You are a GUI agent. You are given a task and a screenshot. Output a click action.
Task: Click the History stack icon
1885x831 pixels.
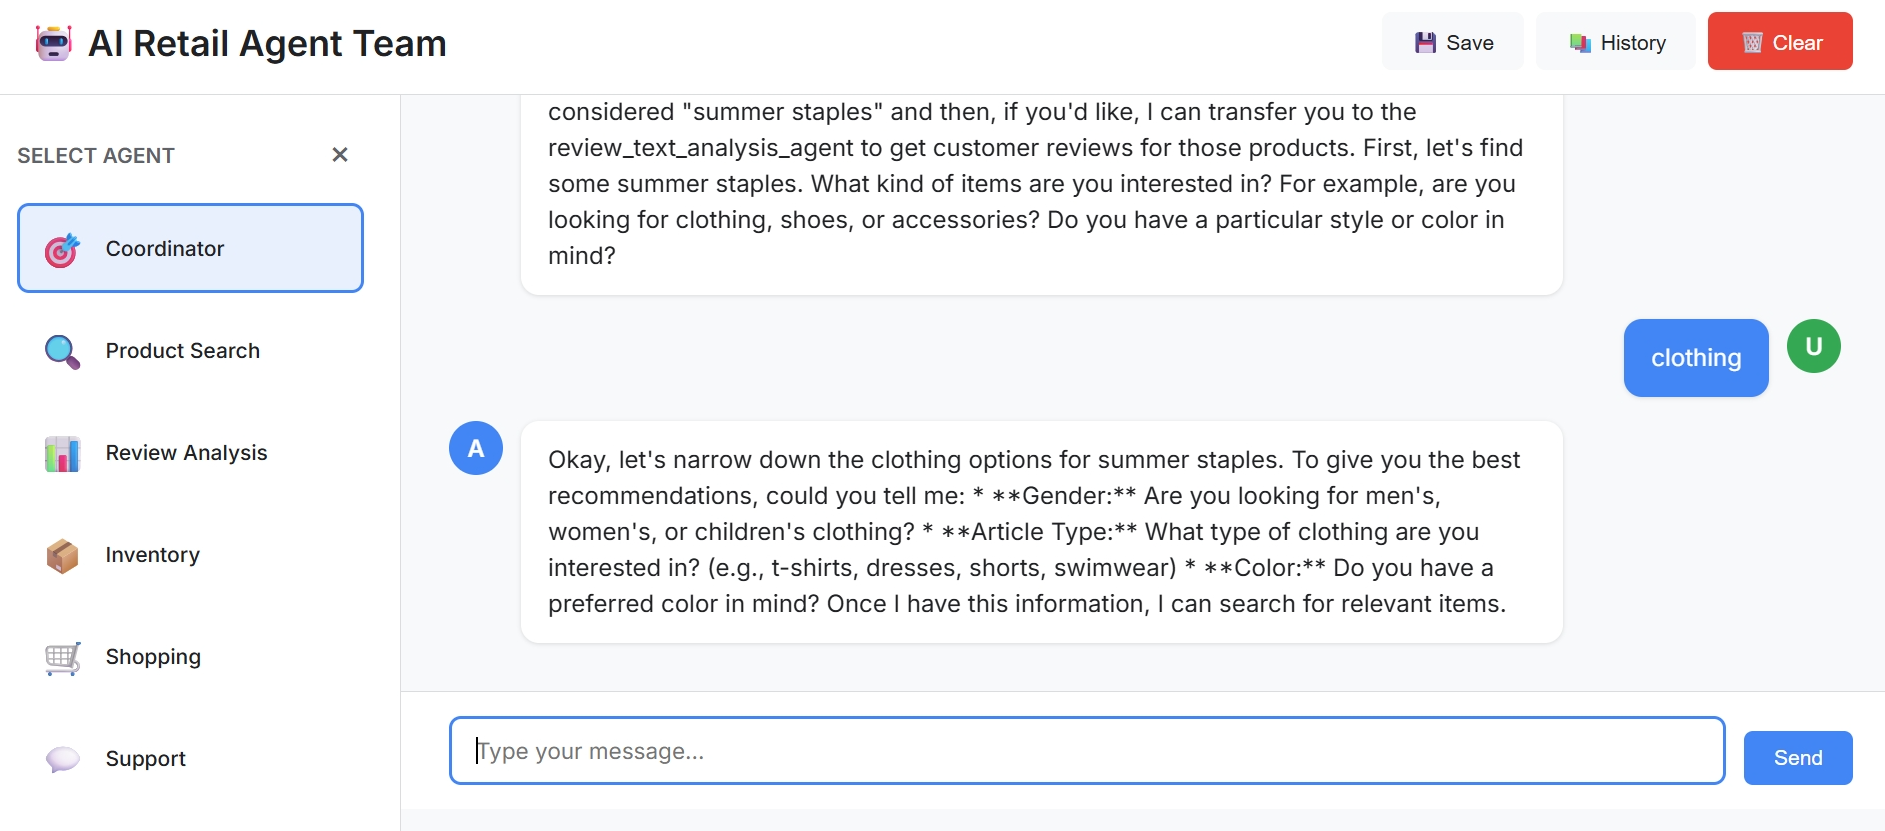(x=1580, y=43)
